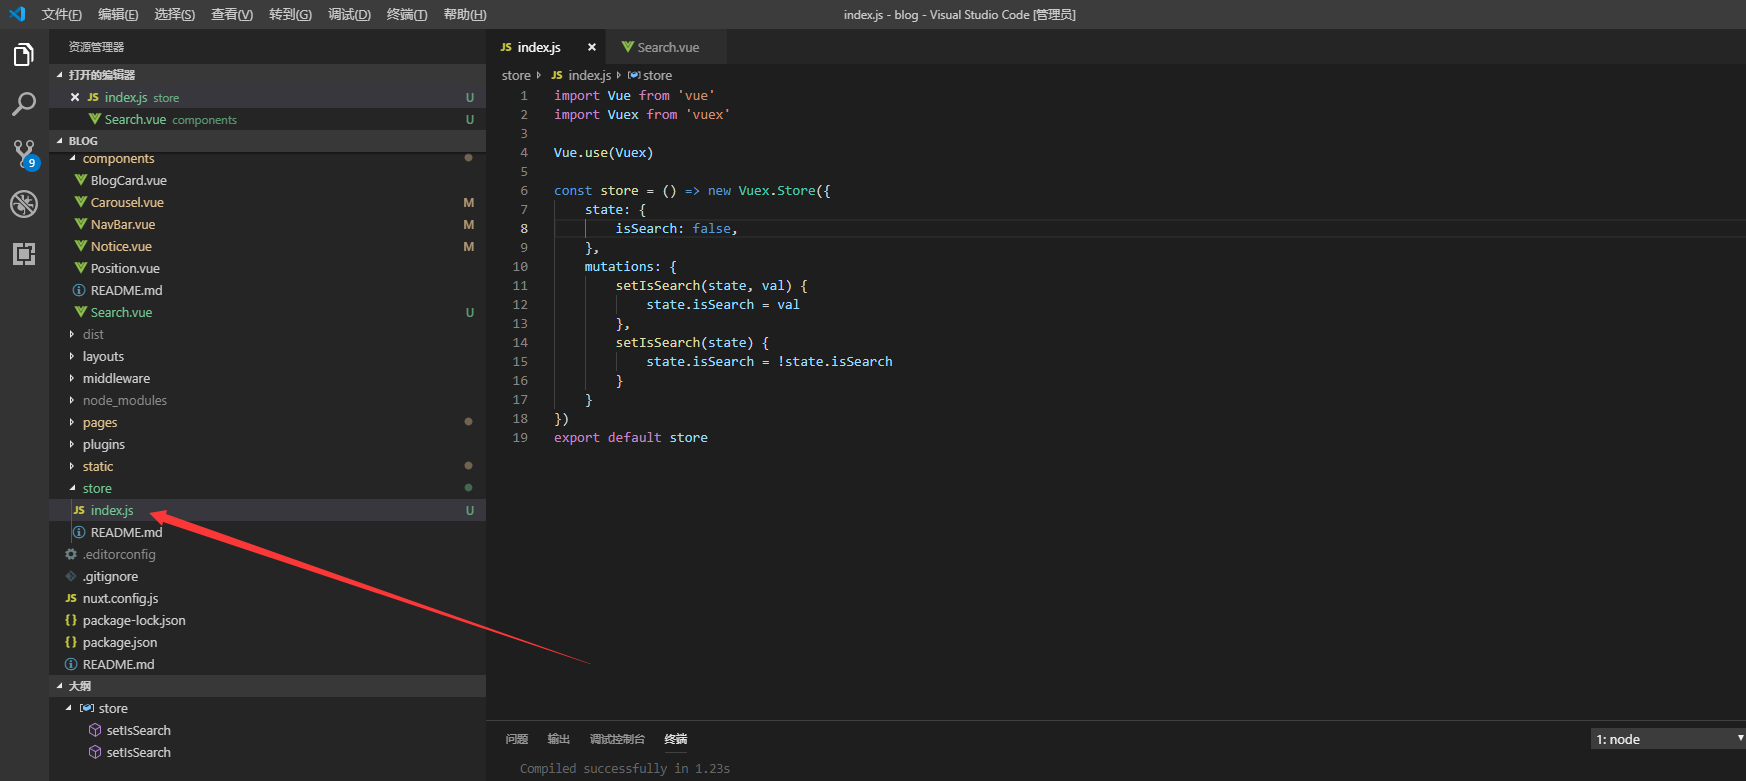Screen dimensions: 1746x781
Task: Close the index.js editor tab
Action: (592, 47)
